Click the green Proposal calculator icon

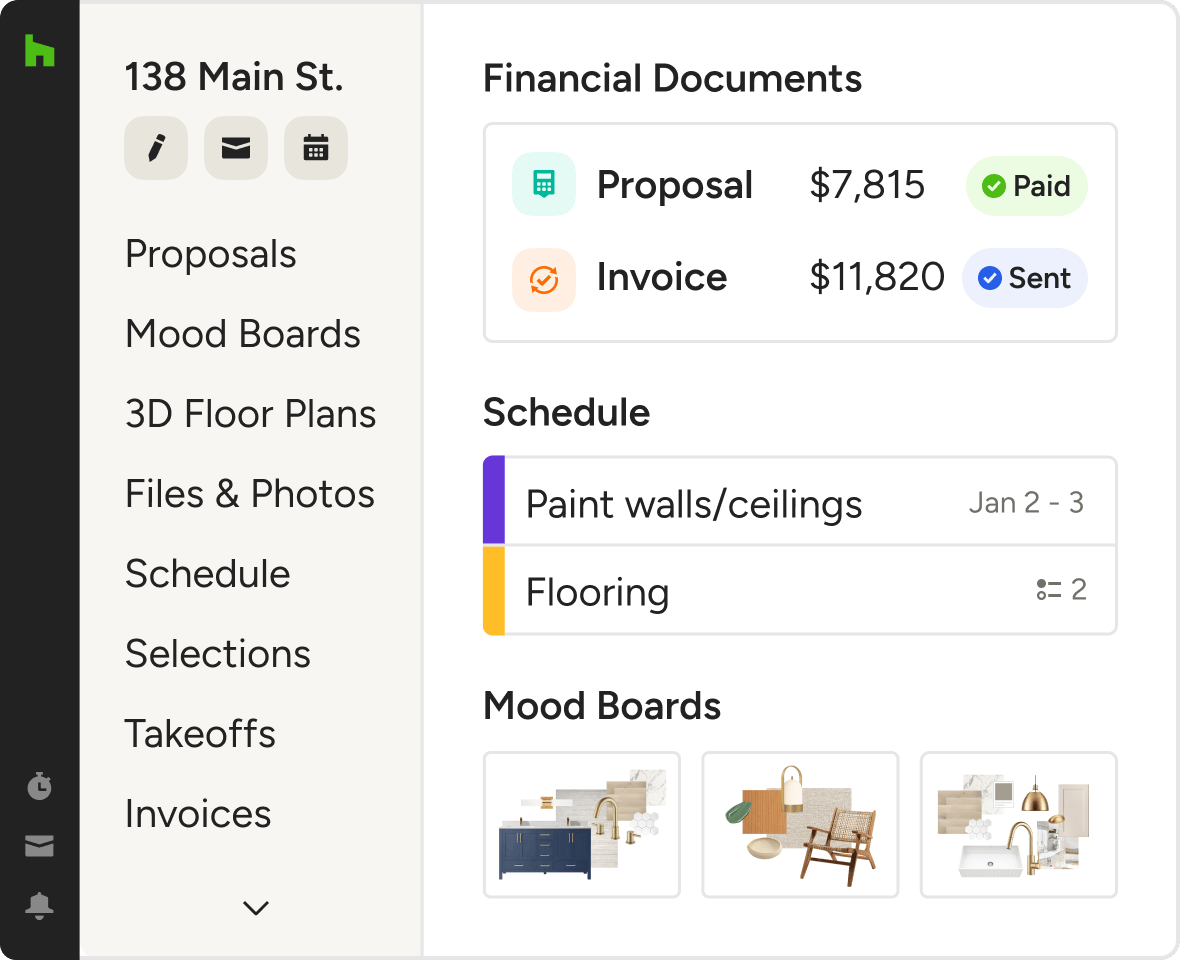tap(544, 185)
